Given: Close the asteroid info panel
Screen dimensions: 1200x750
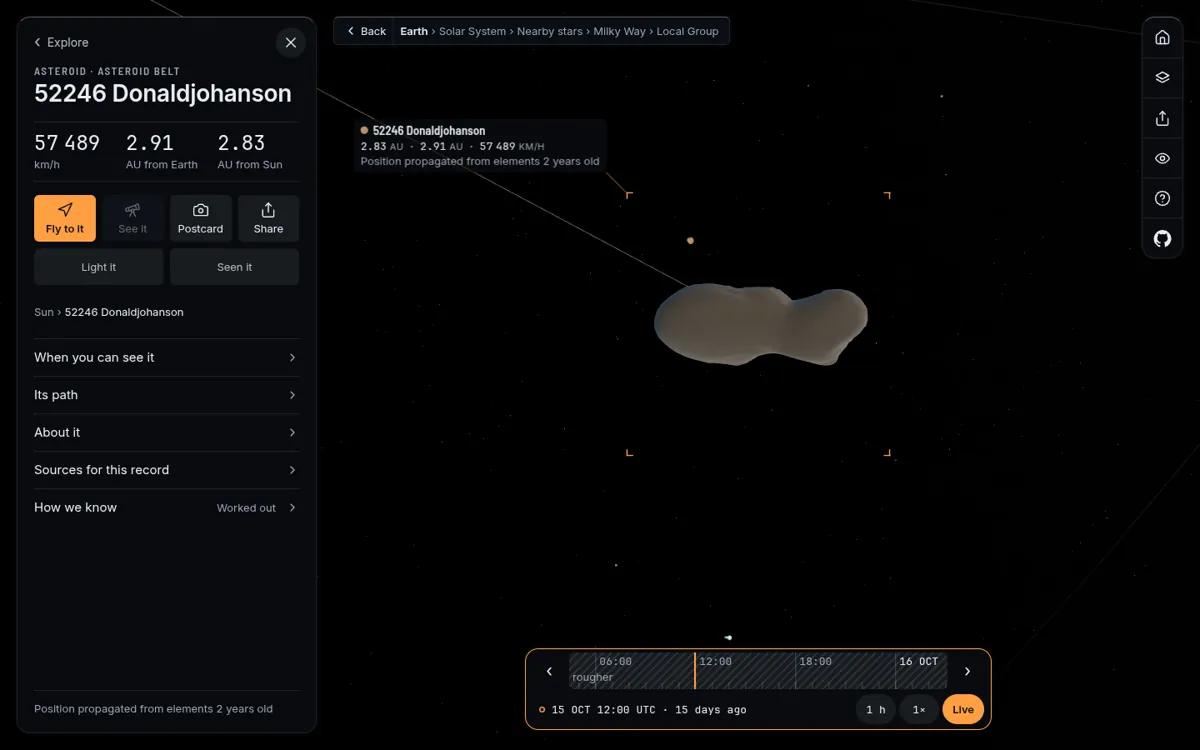Looking at the screenshot, I should pyautogui.click(x=290, y=42).
